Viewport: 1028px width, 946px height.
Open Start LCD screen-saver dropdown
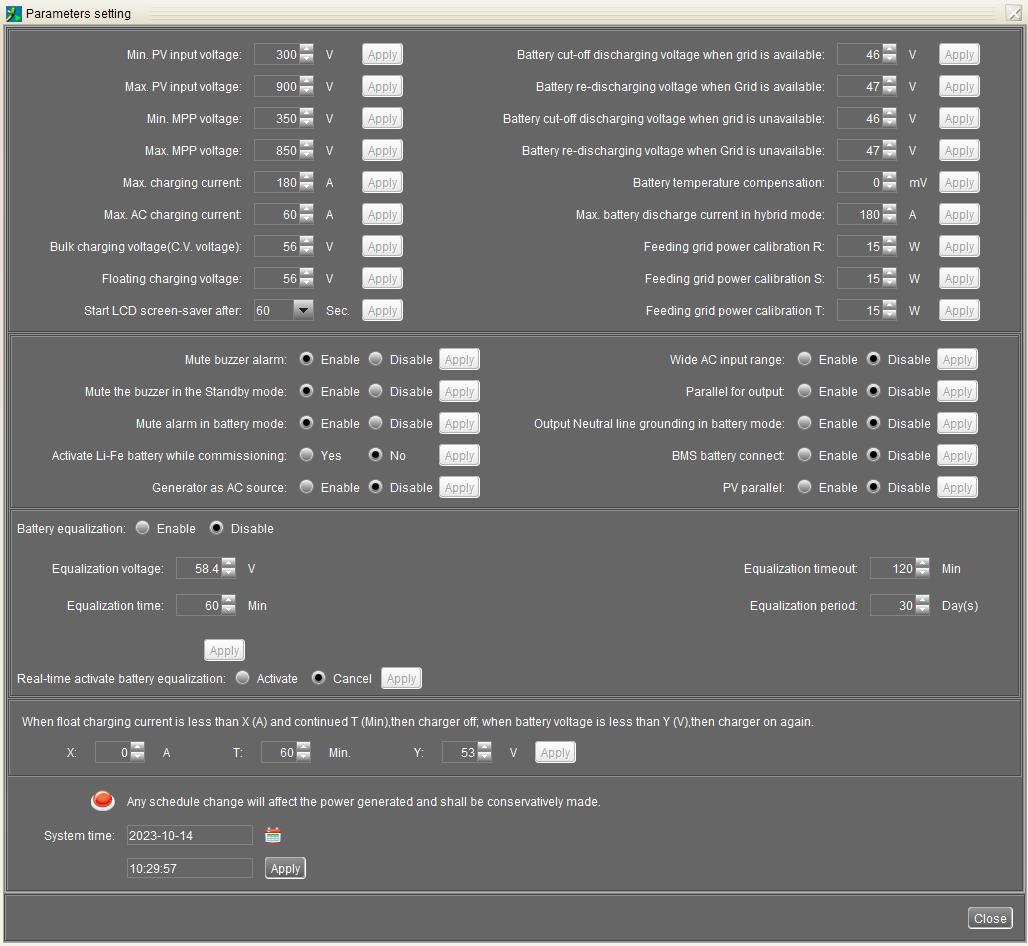(x=303, y=311)
